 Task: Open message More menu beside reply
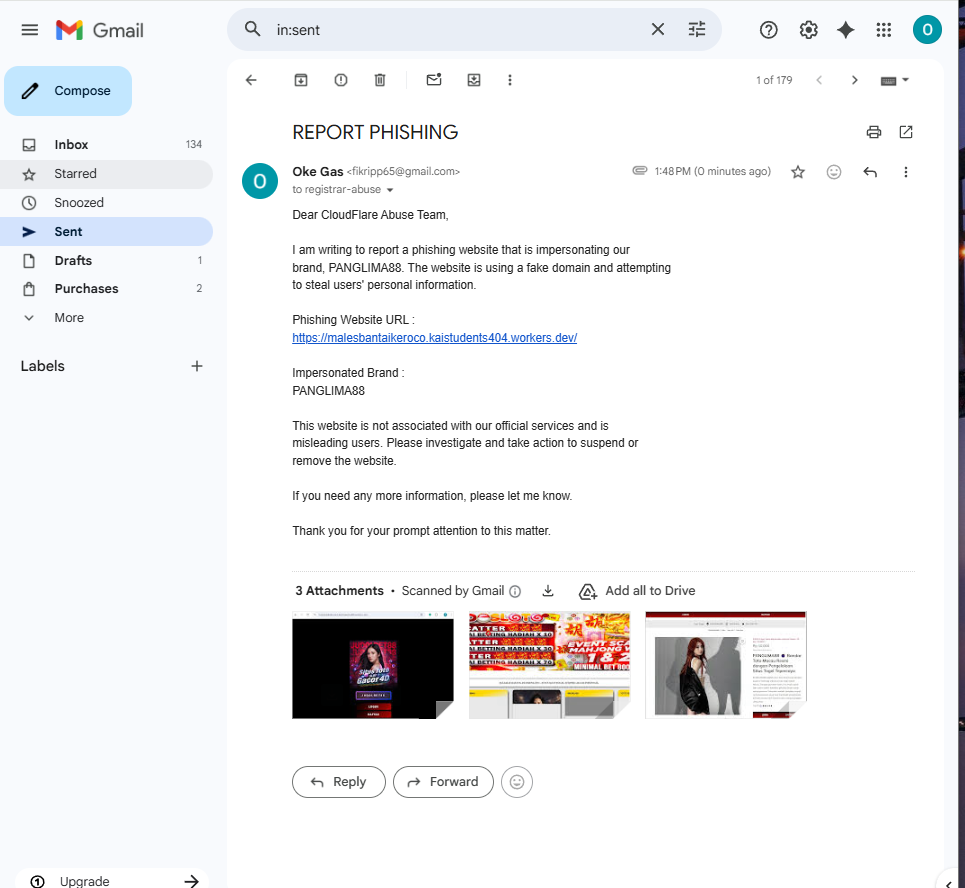(905, 172)
